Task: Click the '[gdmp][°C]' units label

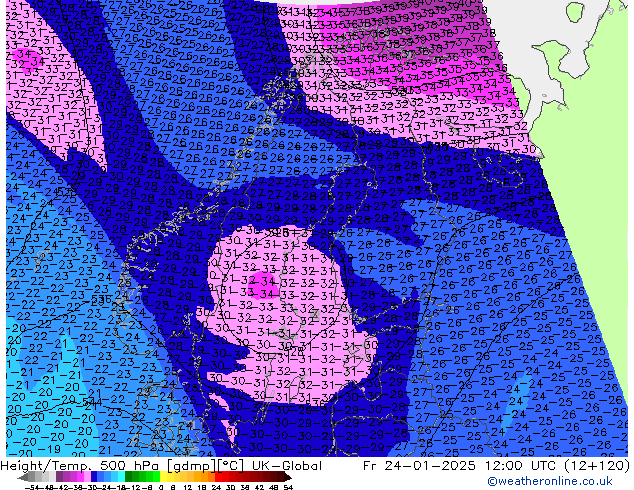Action: click(205, 466)
